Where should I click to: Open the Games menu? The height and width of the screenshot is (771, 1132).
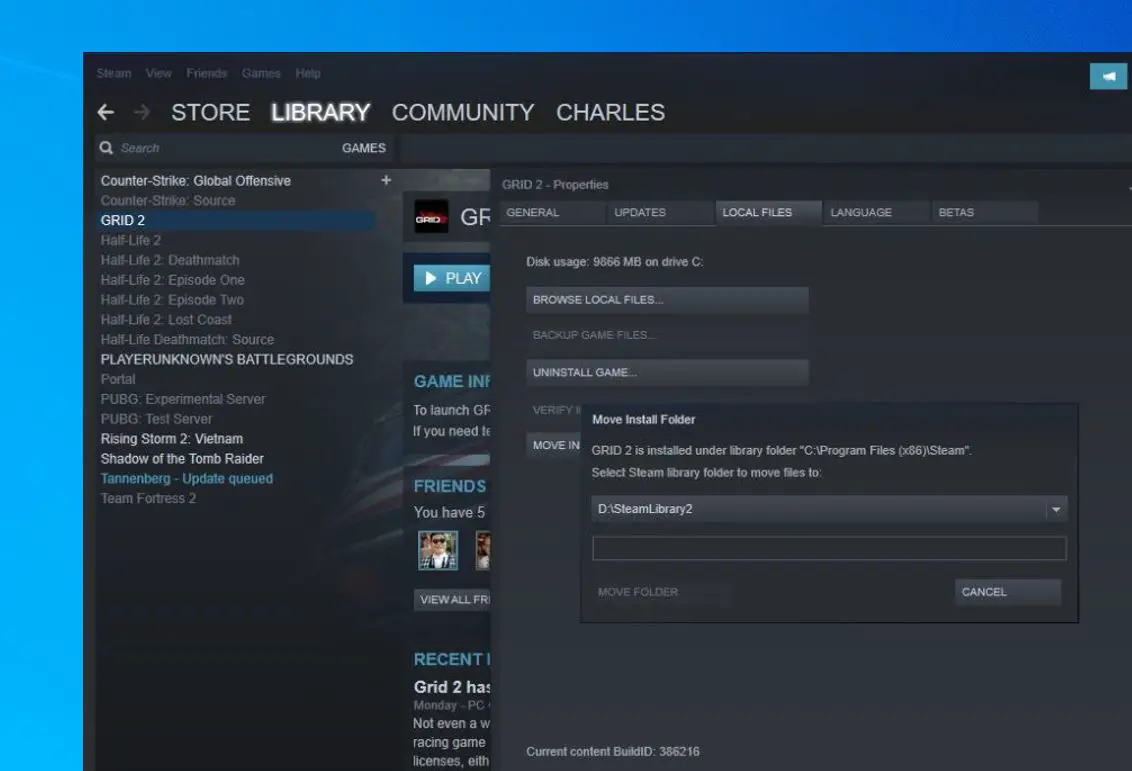(261, 73)
